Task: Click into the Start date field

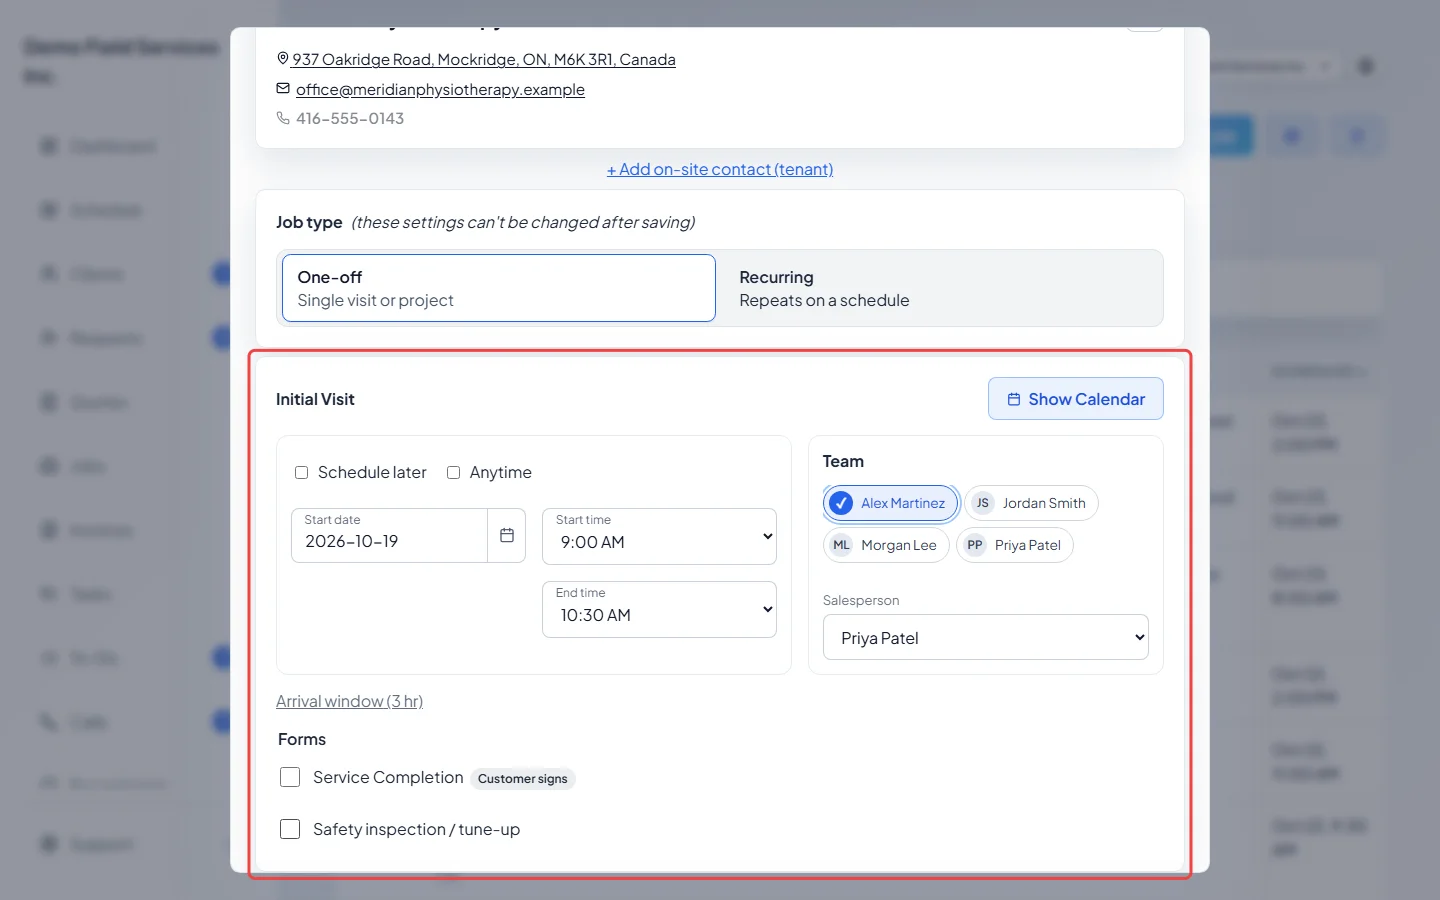Action: 390,536
